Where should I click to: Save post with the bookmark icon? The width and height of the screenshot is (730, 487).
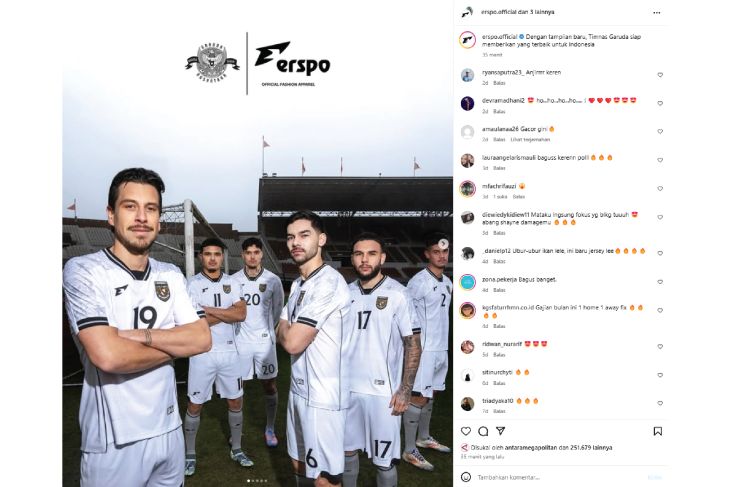(657, 431)
